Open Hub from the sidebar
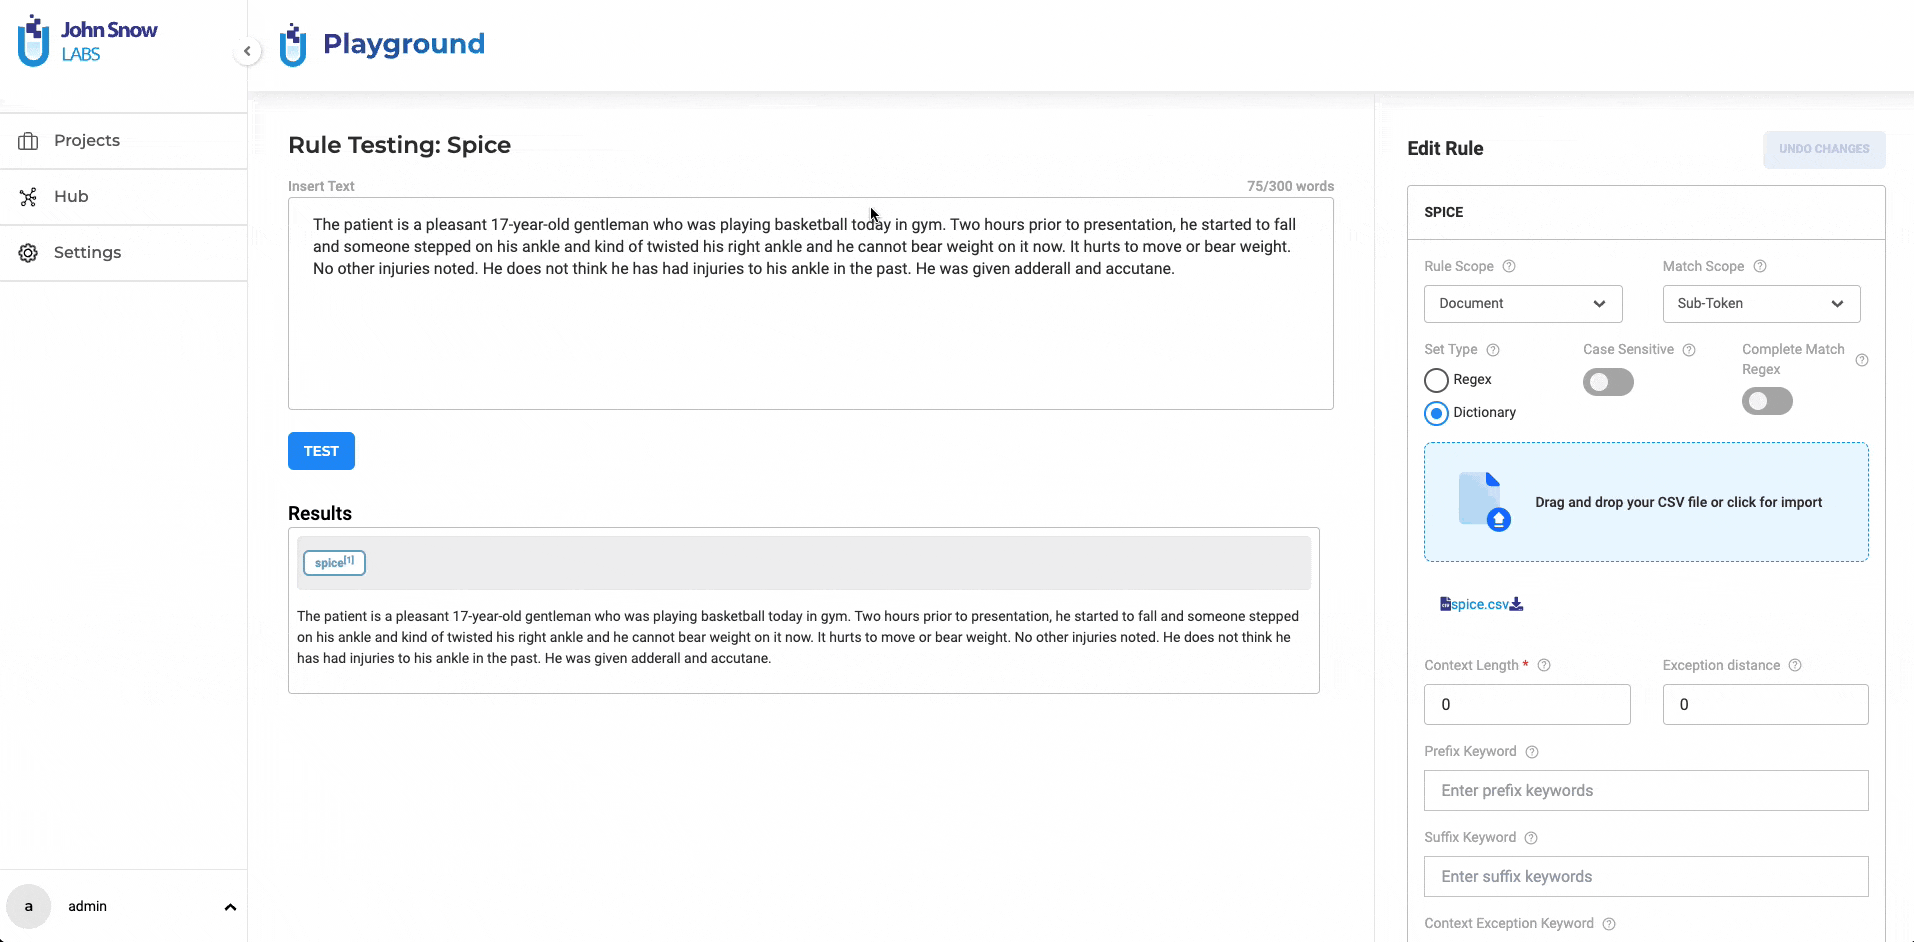The image size is (1914, 942). (123, 197)
